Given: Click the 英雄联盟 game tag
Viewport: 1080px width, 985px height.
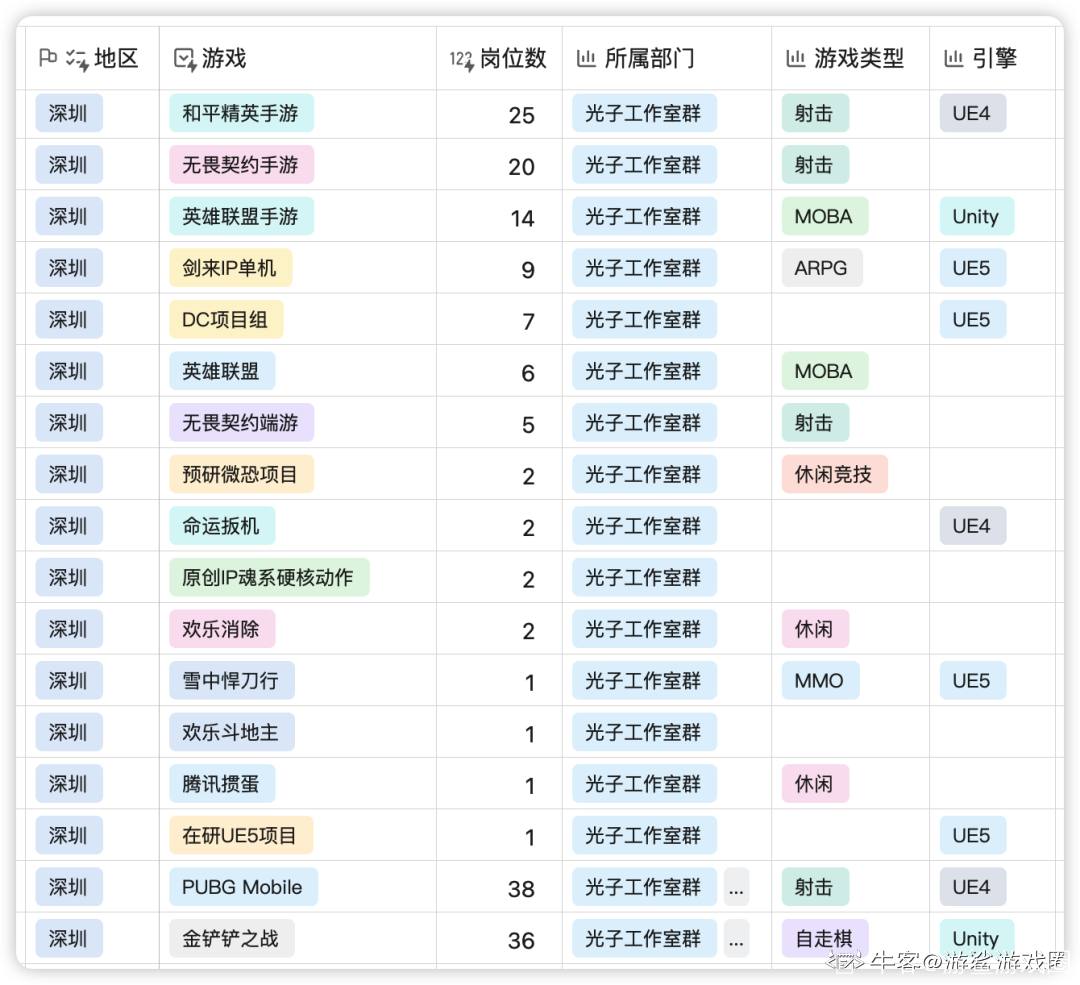Looking at the screenshot, I should [x=222, y=371].
